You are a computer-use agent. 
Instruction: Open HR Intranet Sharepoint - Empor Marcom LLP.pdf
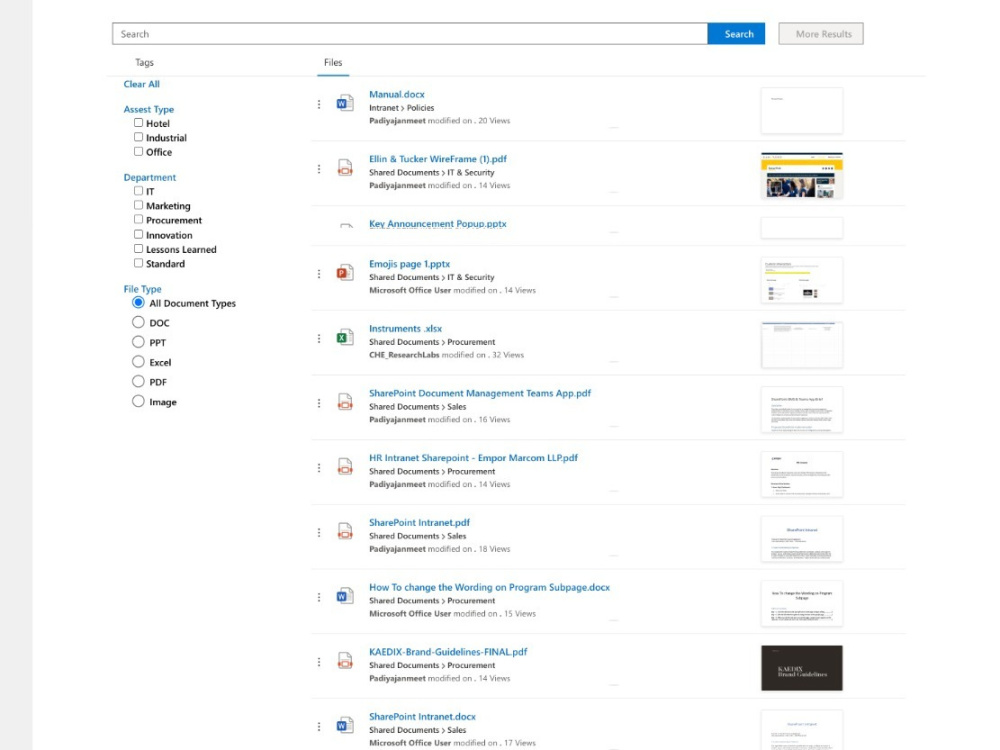pos(473,458)
